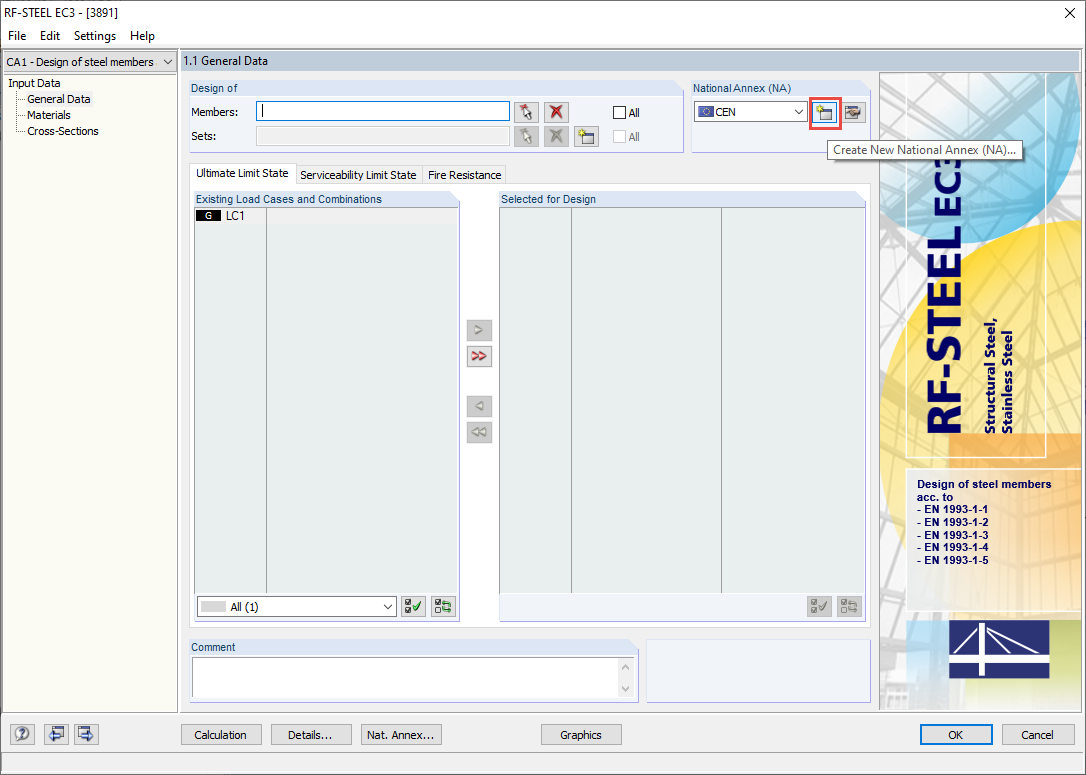The image size is (1086, 775).
Task: Select Input Data in the navigator
Action: pos(34,83)
